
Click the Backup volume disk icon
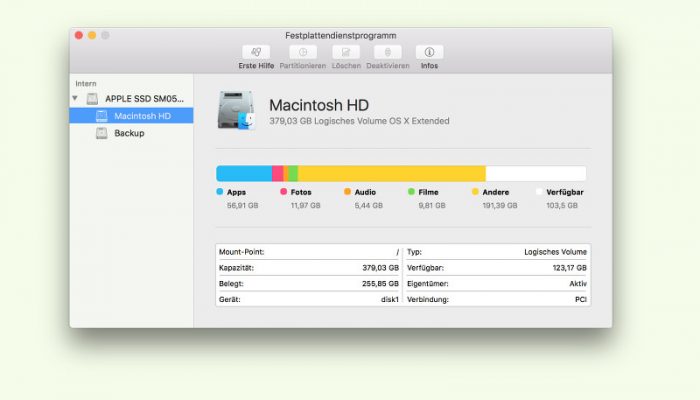[x=102, y=133]
